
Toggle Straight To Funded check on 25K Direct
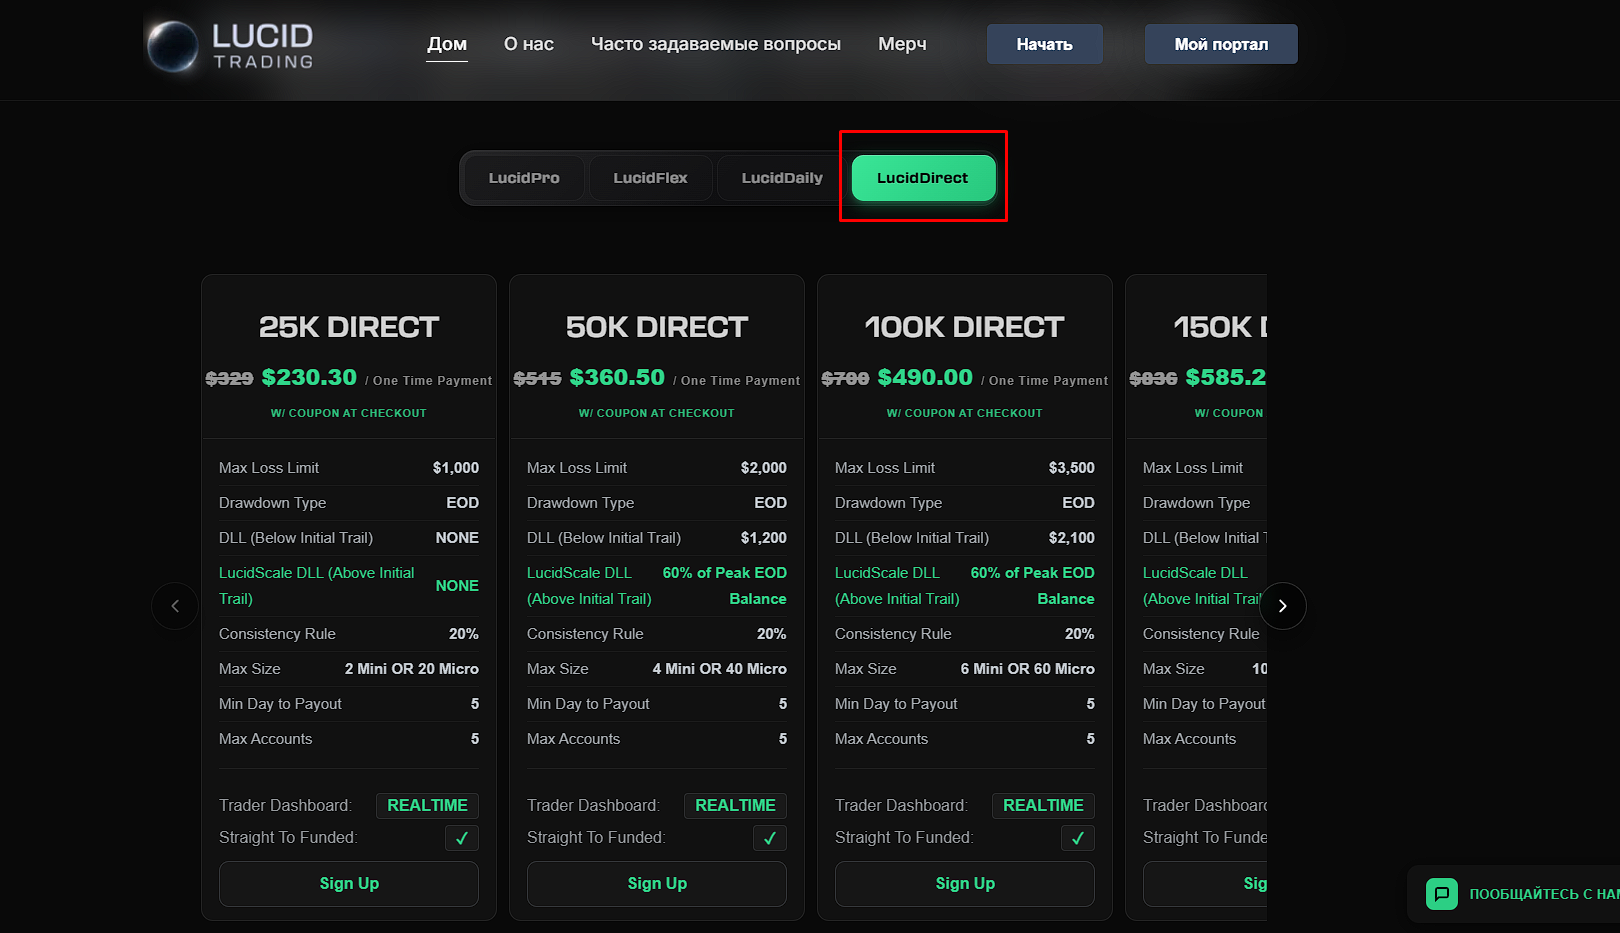coord(462,838)
